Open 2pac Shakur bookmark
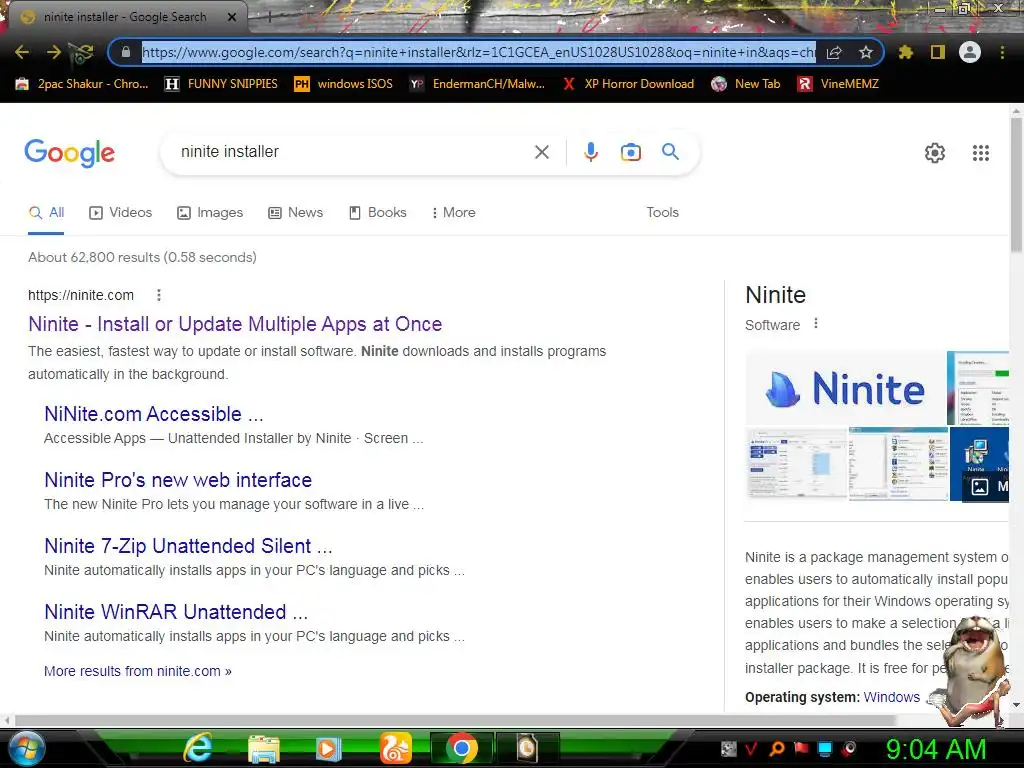The image size is (1024, 768). (x=82, y=84)
